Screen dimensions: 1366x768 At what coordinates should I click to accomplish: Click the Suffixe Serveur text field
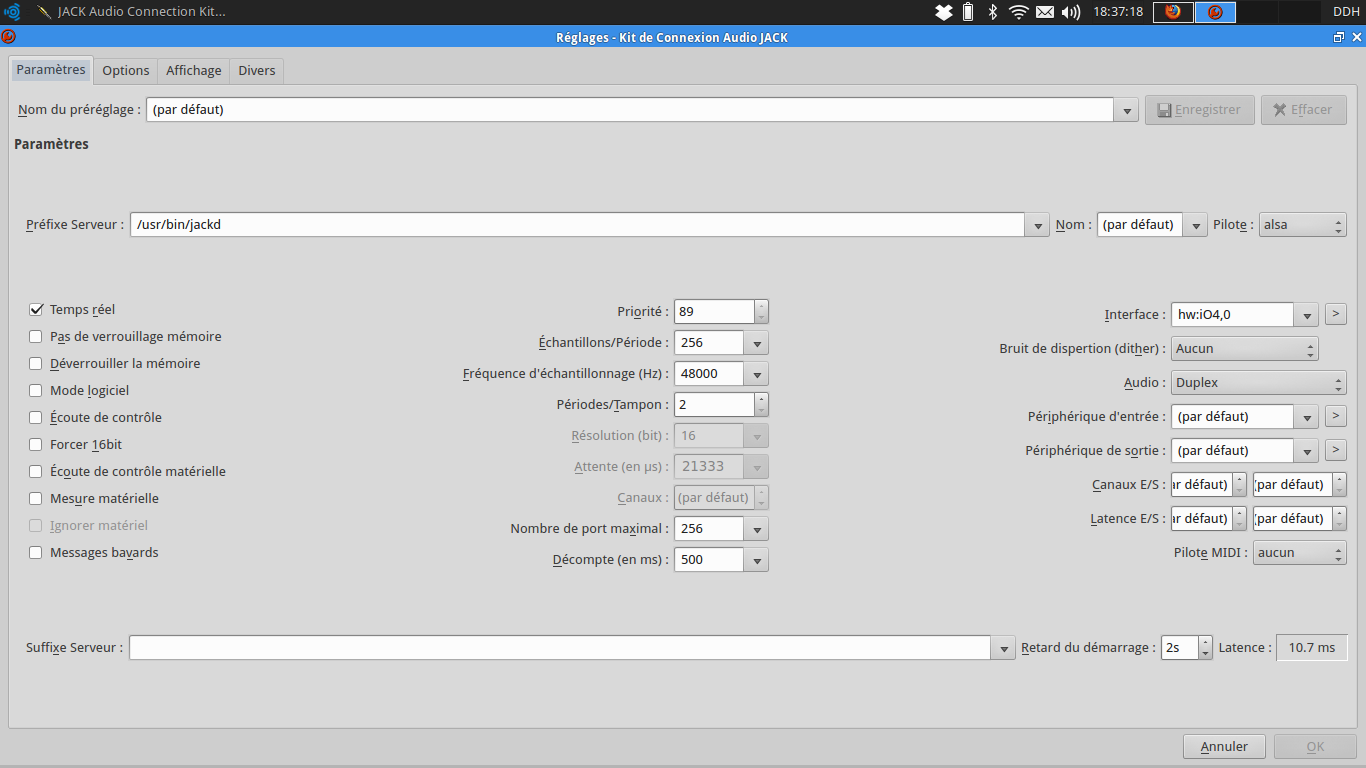[560, 648]
